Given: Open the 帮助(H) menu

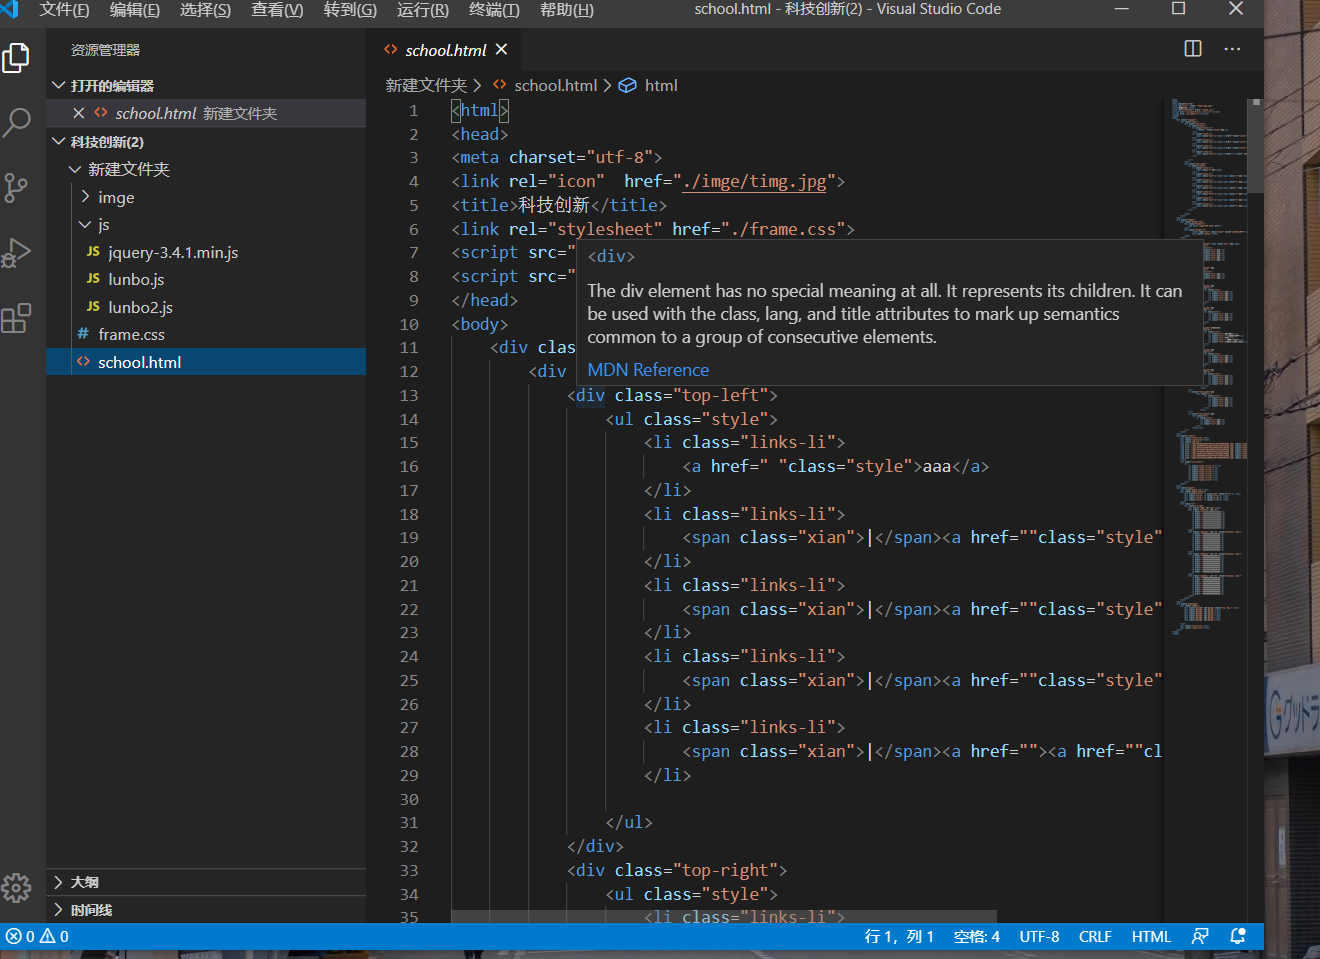Looking at the screenshot, I should [x=567, y=10].
